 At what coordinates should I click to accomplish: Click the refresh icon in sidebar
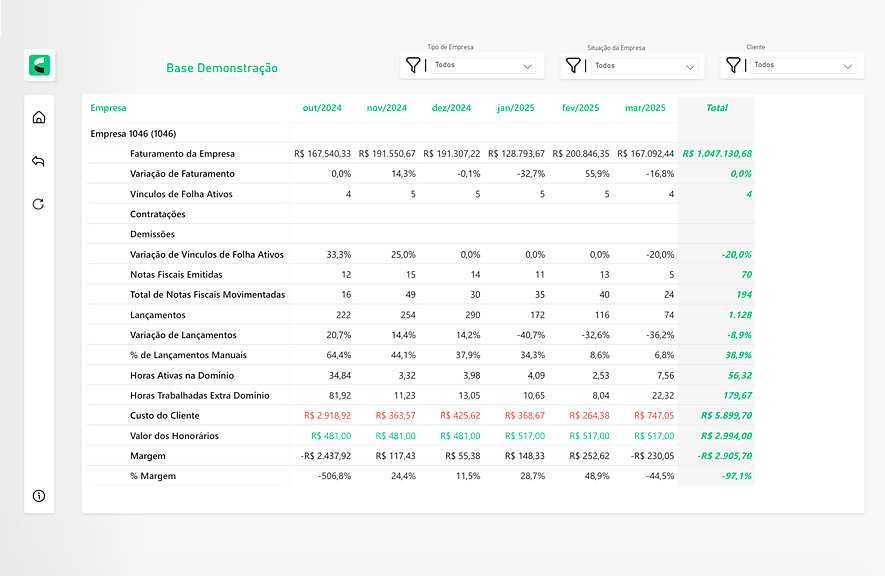click(x=39, y=204)
